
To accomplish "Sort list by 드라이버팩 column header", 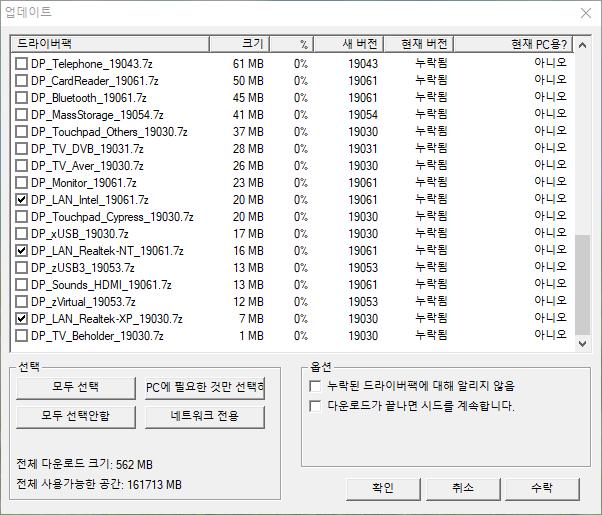I will point(108,44).
